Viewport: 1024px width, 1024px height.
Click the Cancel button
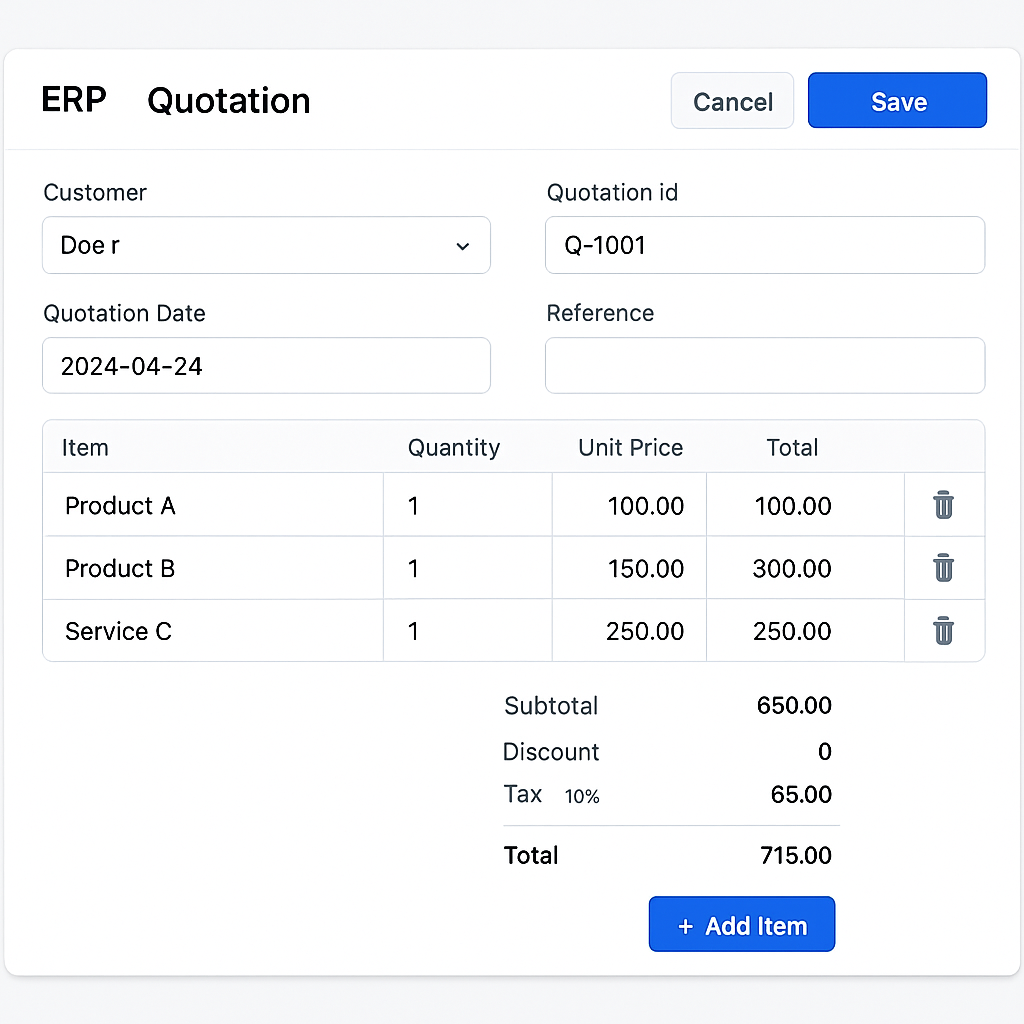coord(732,101)
